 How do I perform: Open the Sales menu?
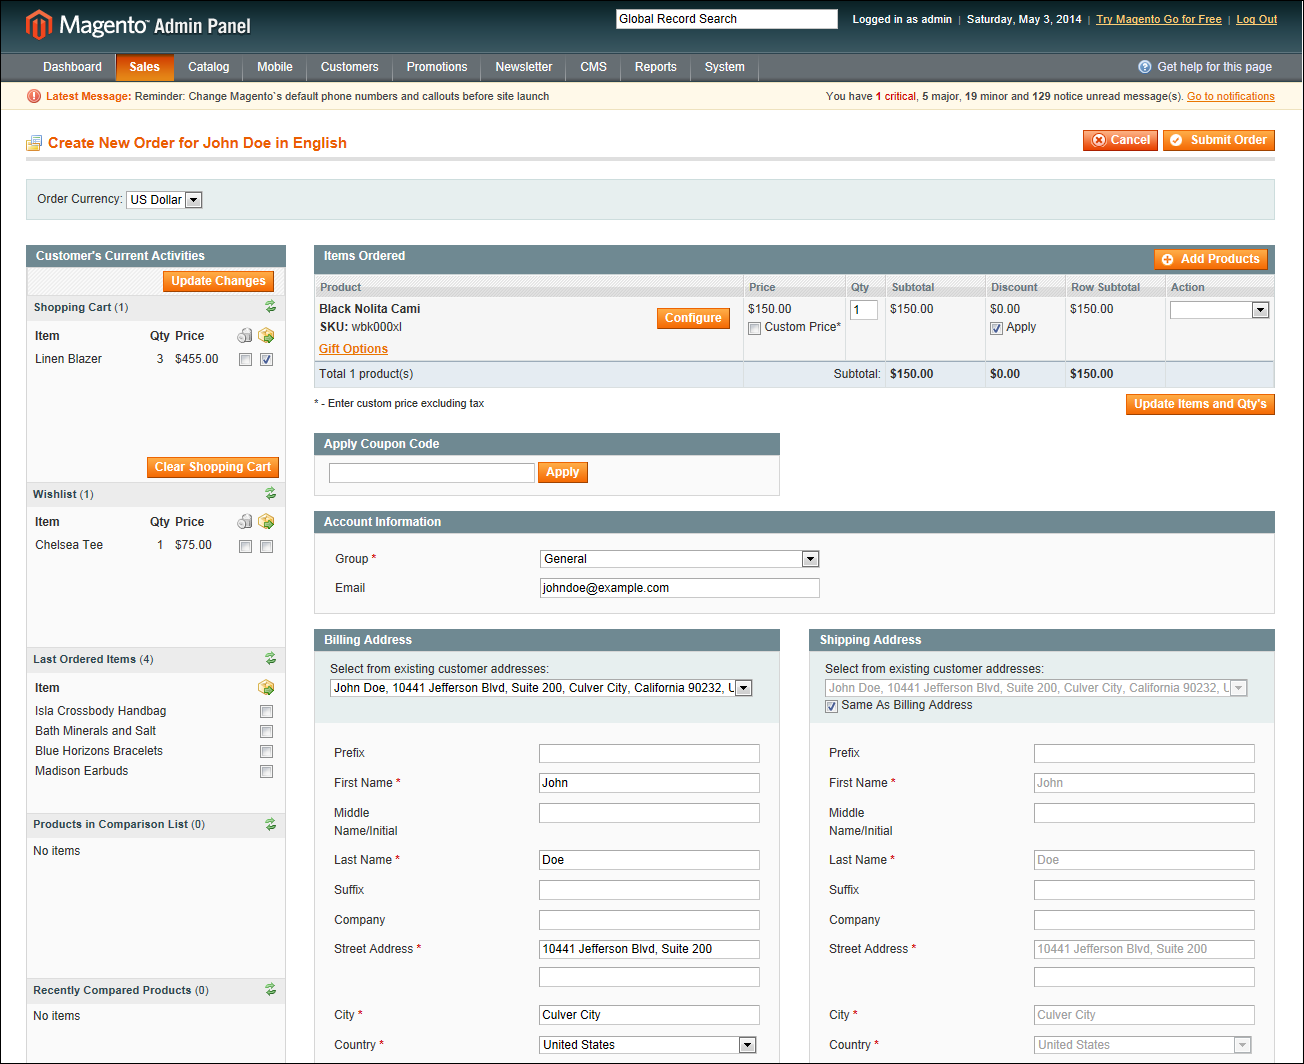pos(145,67)
